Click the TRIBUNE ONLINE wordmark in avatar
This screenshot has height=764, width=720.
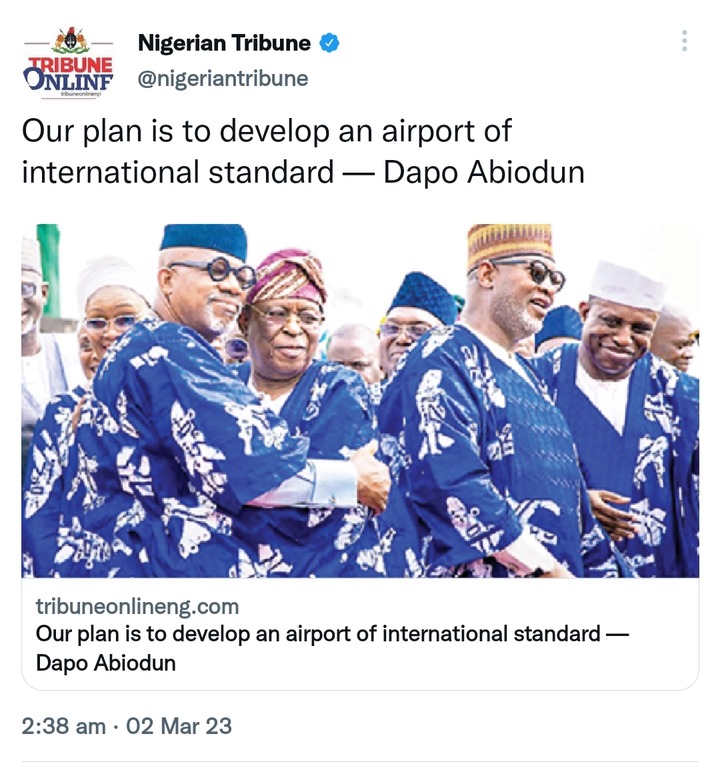pos(68,74)
